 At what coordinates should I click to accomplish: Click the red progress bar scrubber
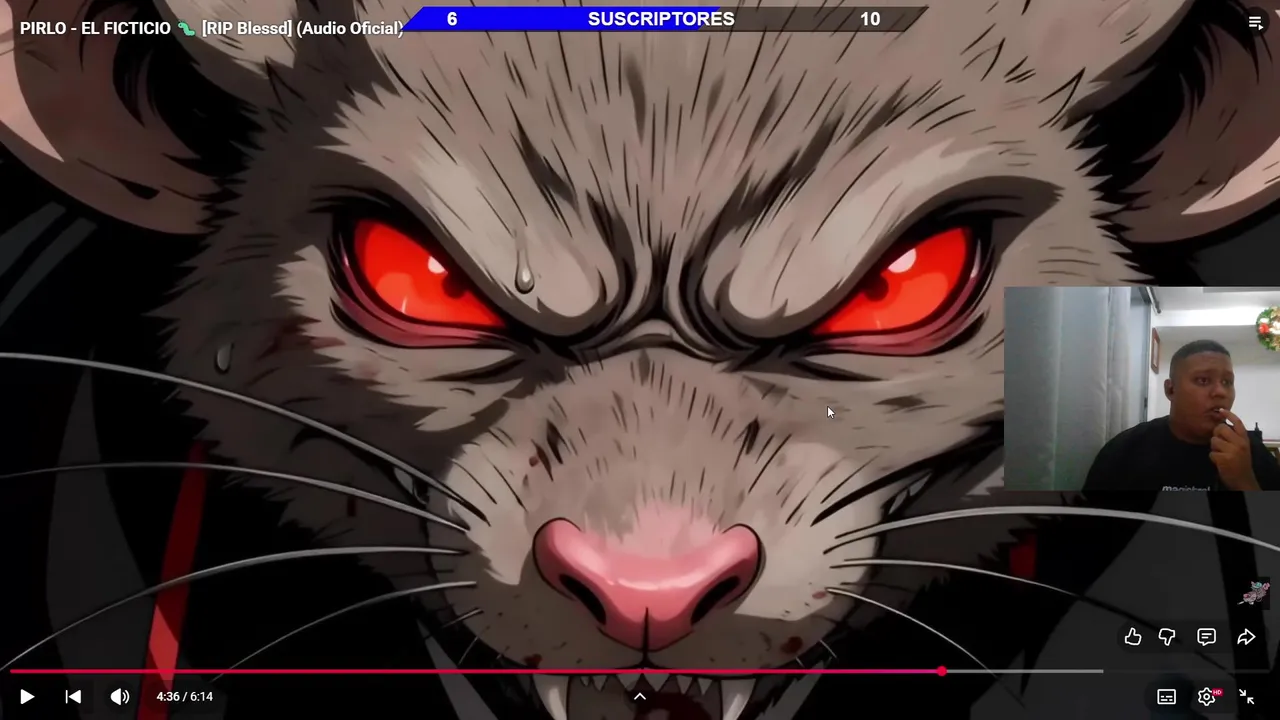[942, 671]
